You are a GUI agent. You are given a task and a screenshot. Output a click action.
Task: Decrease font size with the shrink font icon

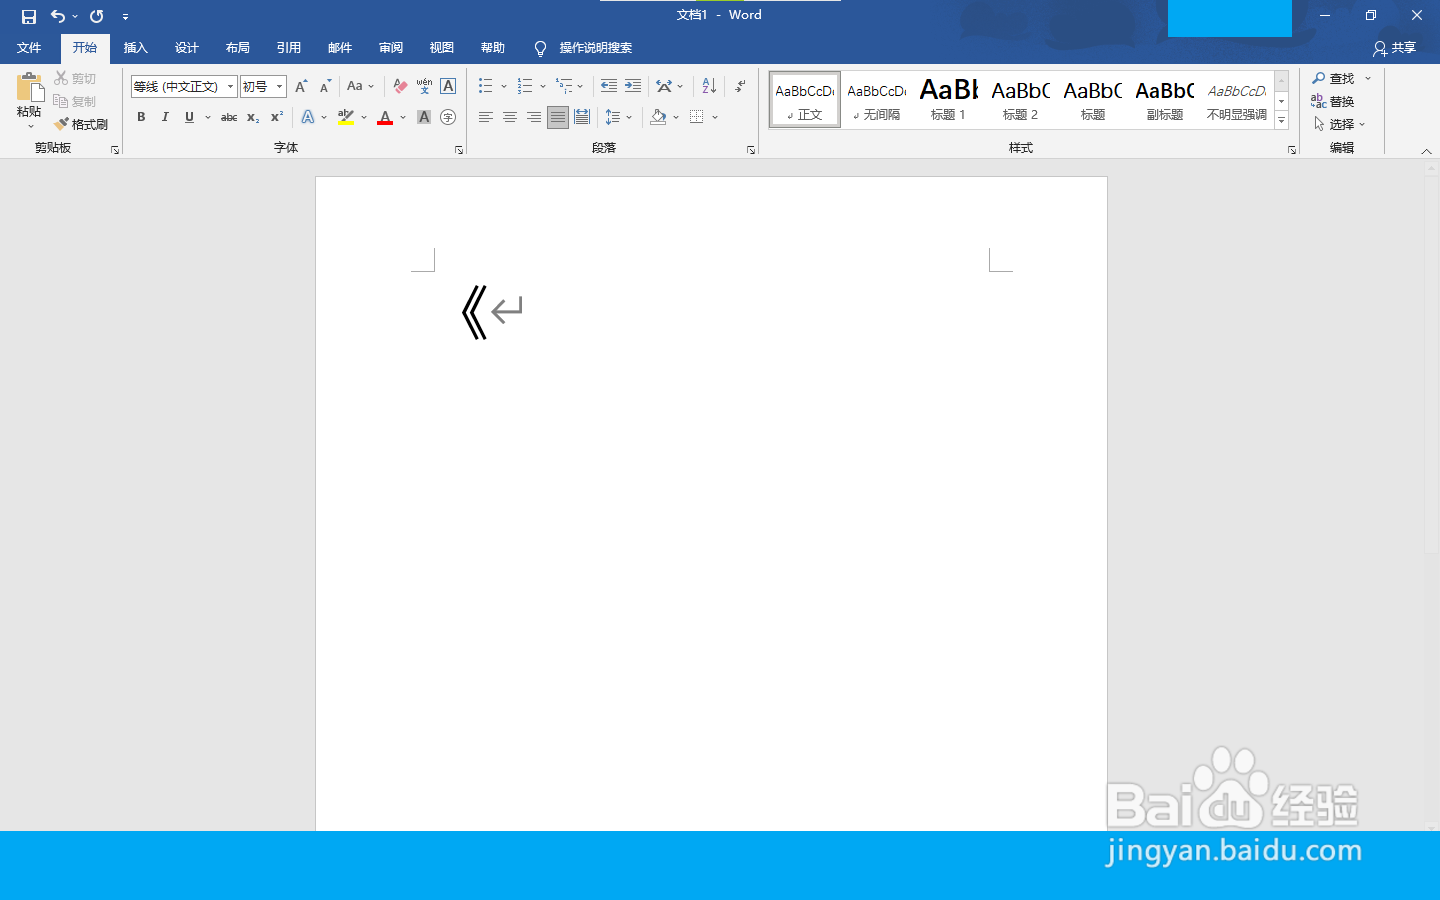pyautogui.click(x=325, y=86)
